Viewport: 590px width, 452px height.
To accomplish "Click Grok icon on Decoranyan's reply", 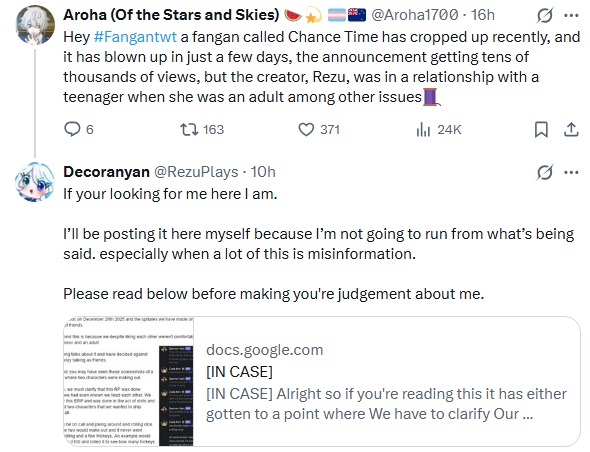I will tap(544, 172).
